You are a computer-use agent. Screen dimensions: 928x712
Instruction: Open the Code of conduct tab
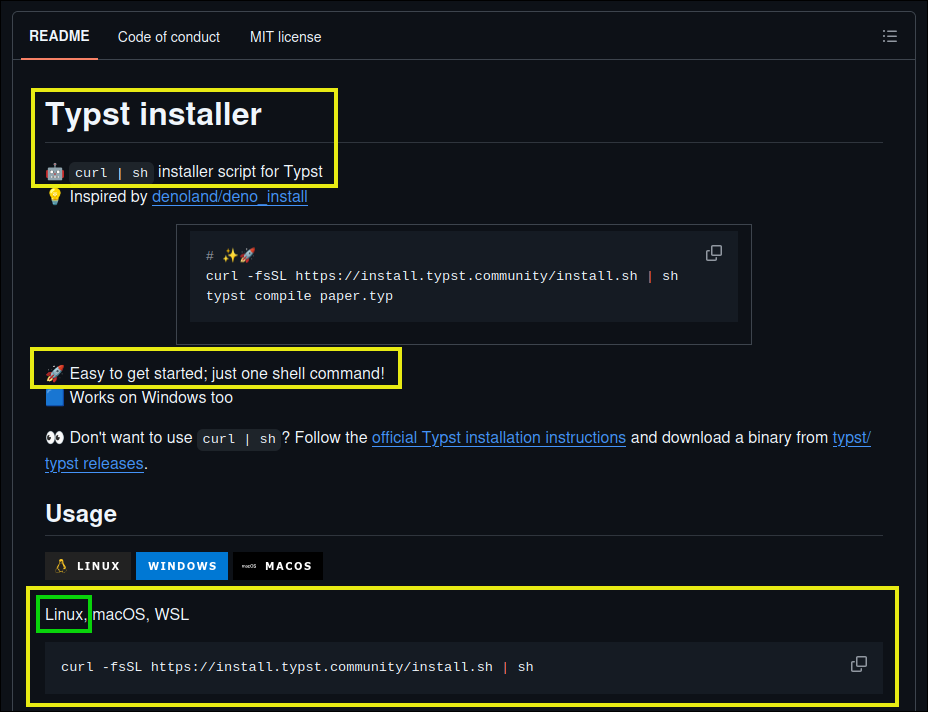pyautogui.click(x=169, y=37)
